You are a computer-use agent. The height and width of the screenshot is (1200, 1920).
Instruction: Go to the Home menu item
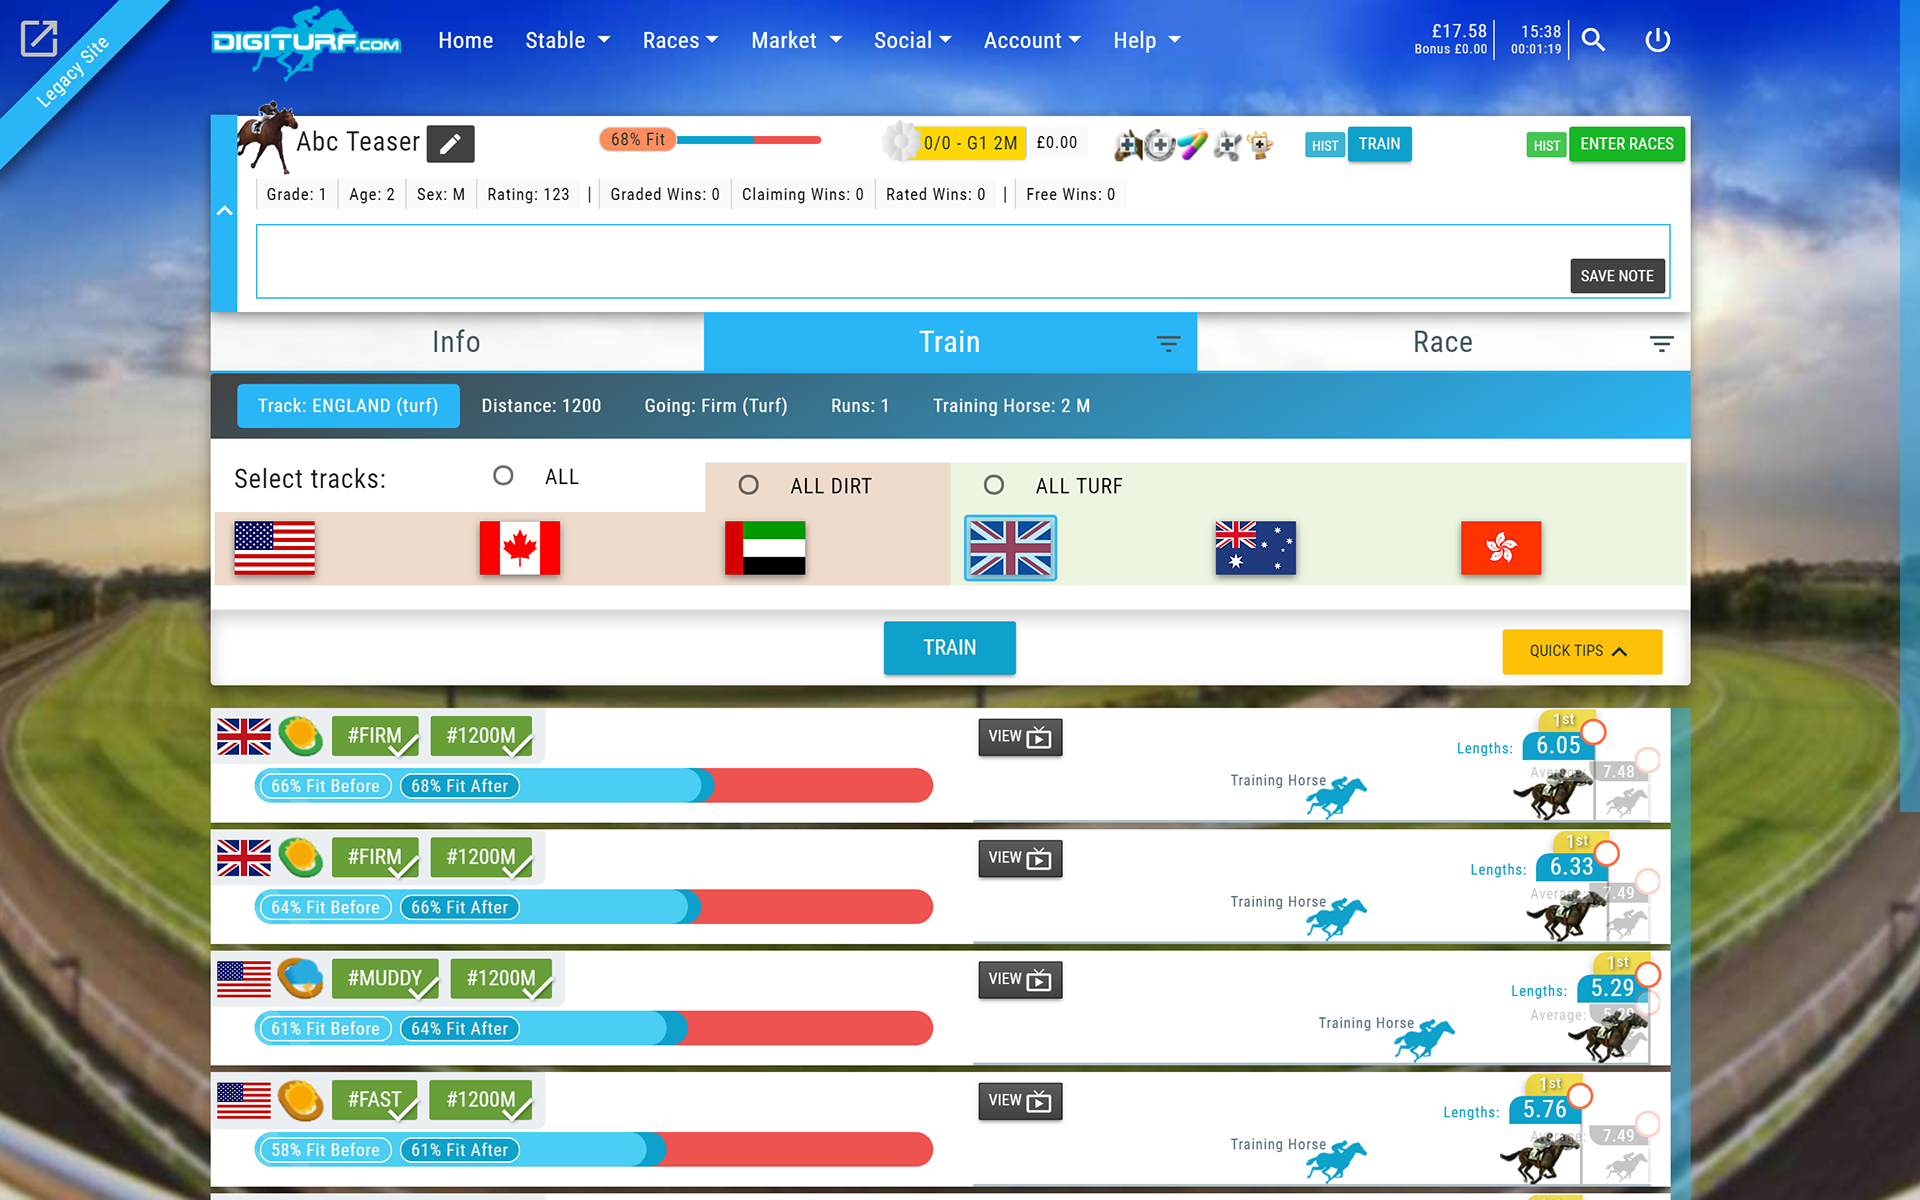point(465,40)
